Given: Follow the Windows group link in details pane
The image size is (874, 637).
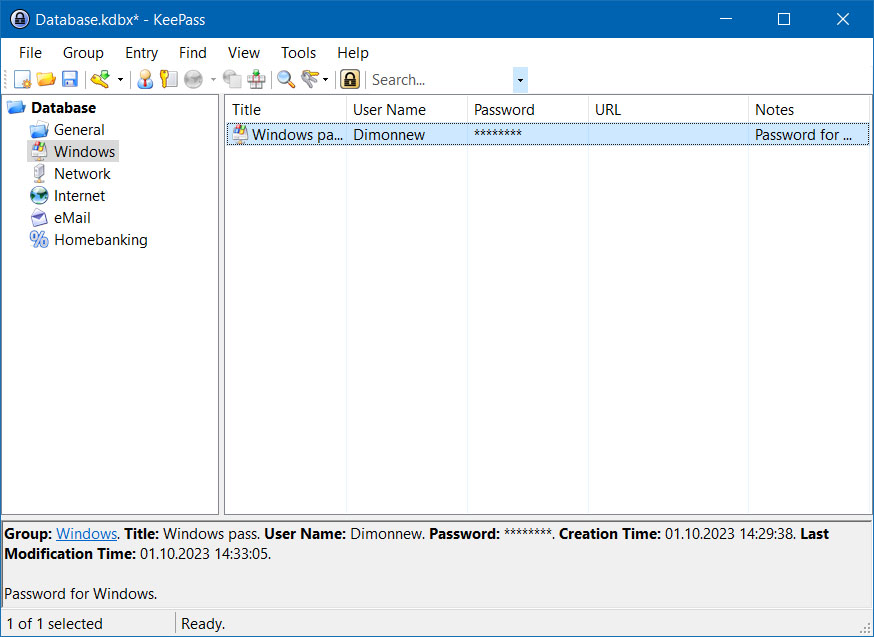Looking at the screenshot, I should pyautogui.click(x=86, y=534).
